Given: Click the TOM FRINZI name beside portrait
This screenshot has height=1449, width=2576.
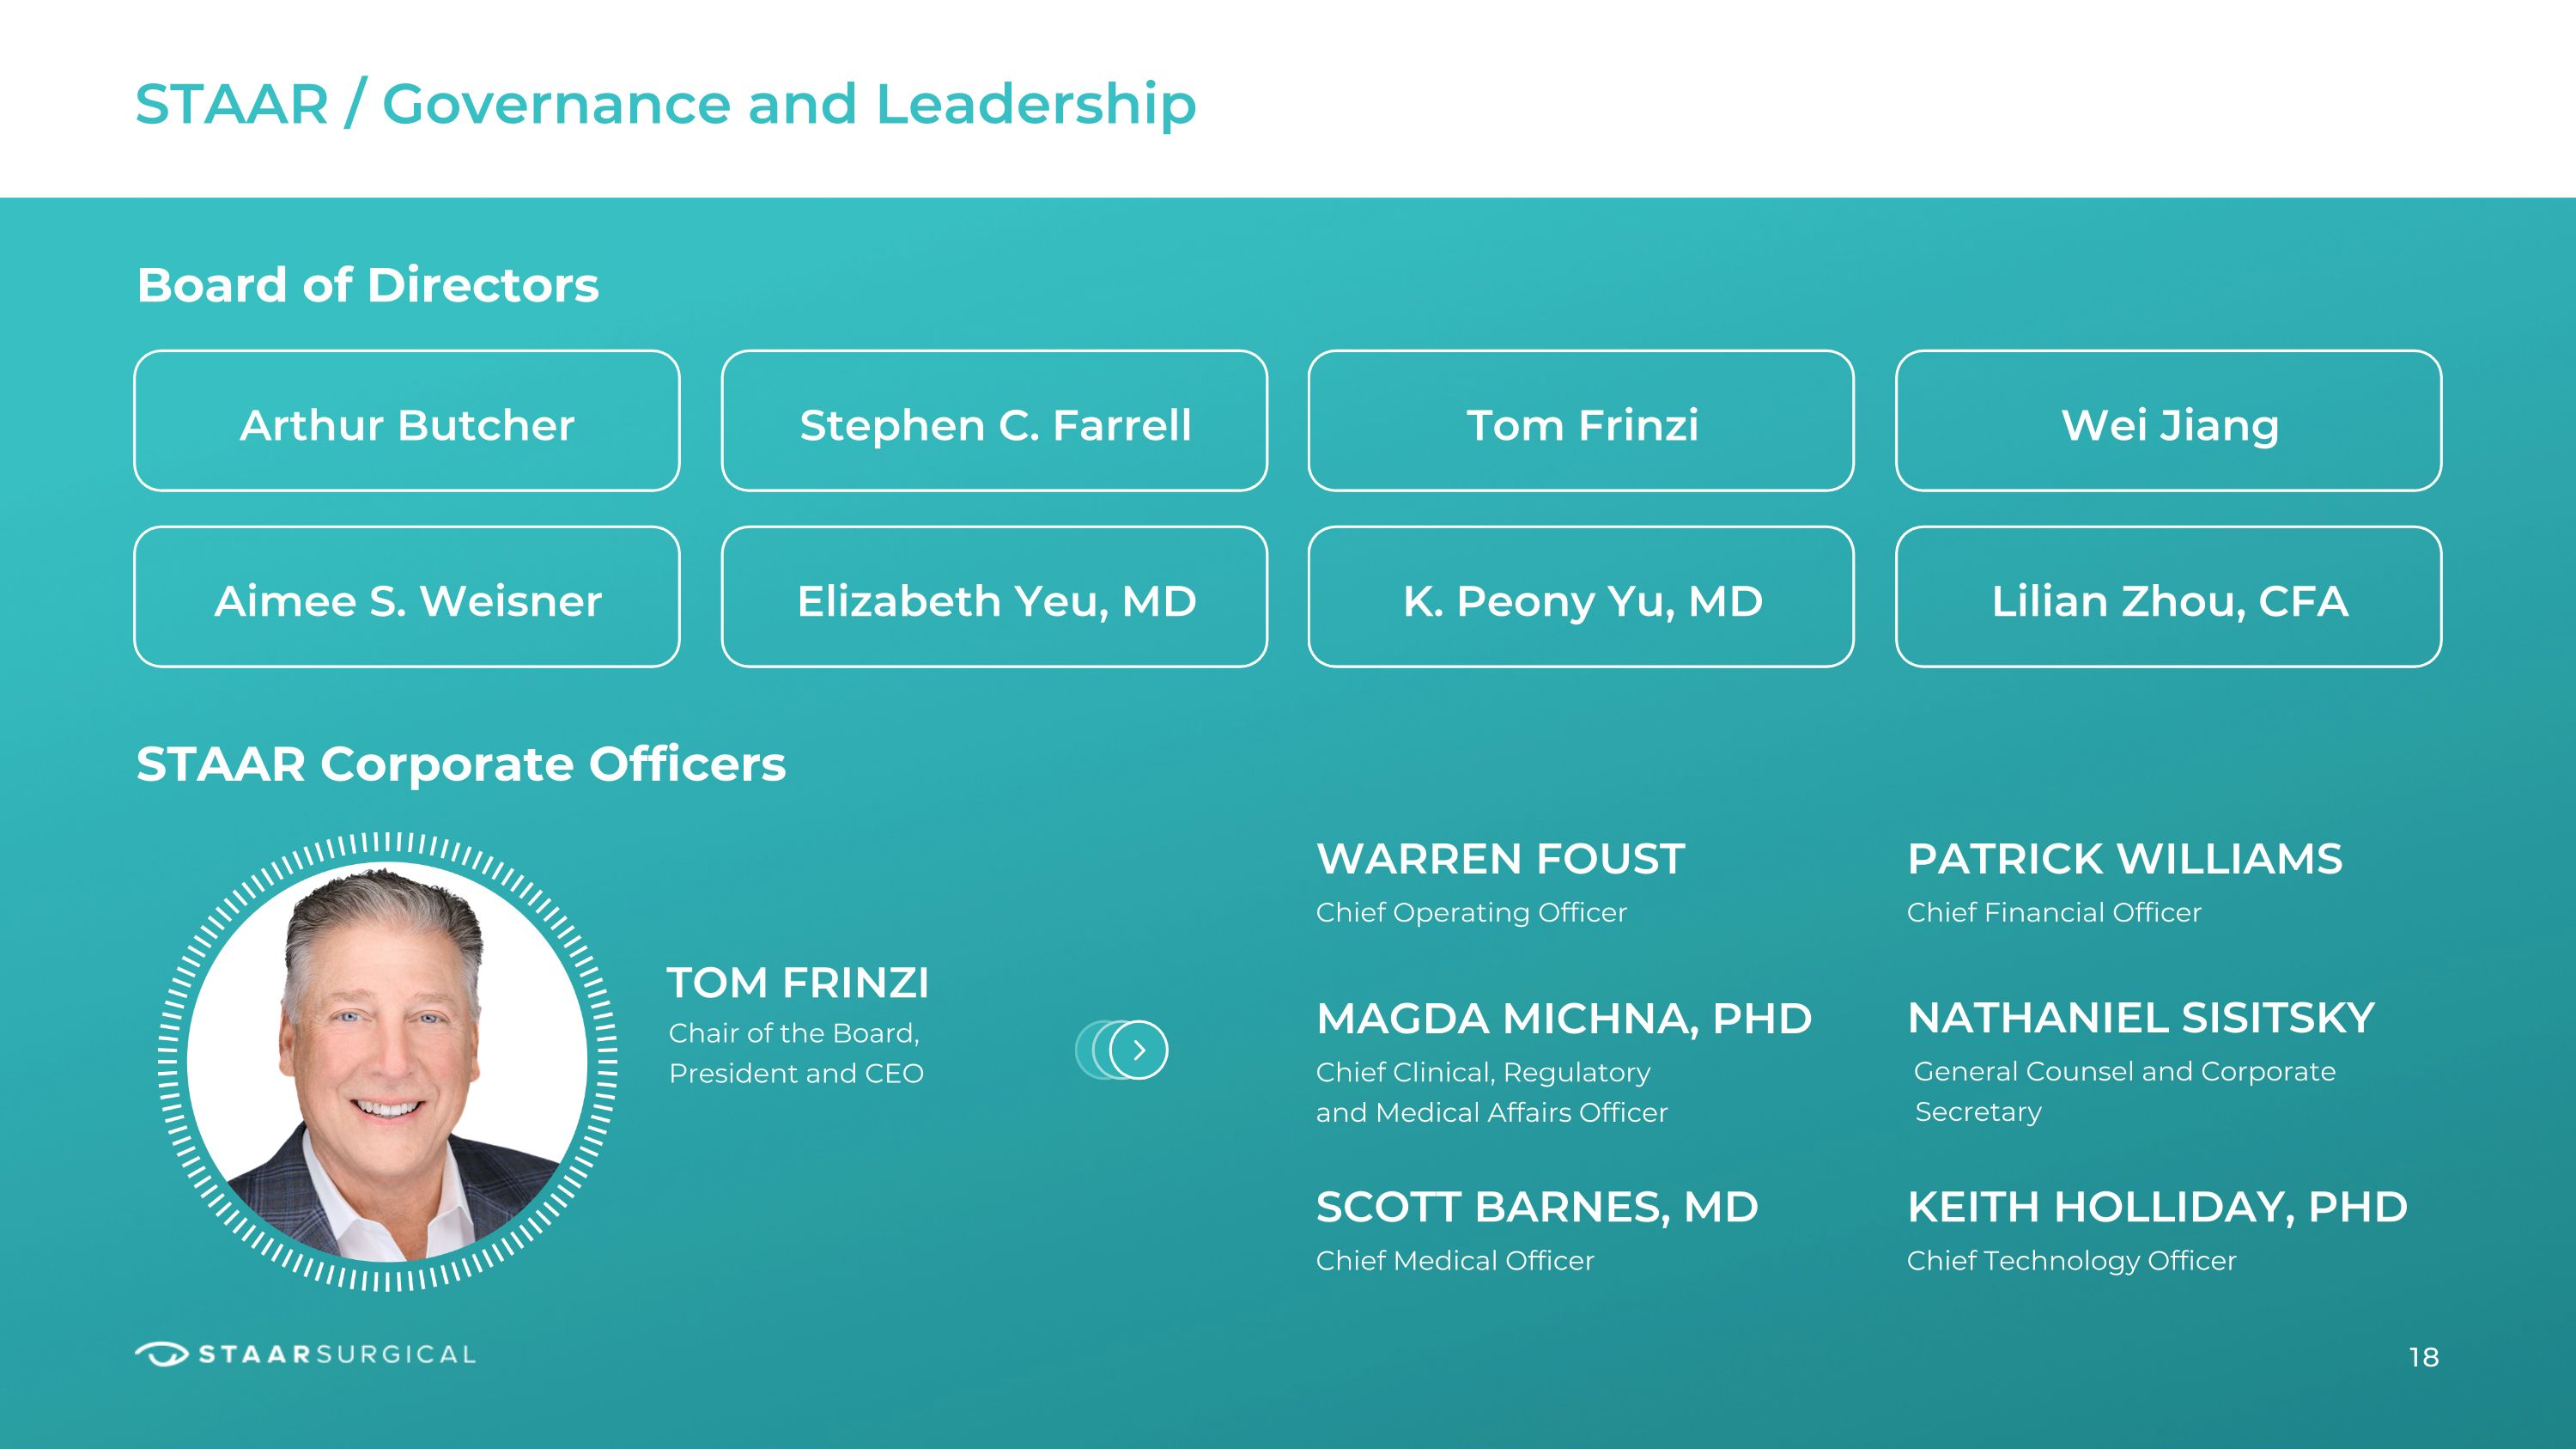Looking at the screenshot, I should (x=797, y=983).
